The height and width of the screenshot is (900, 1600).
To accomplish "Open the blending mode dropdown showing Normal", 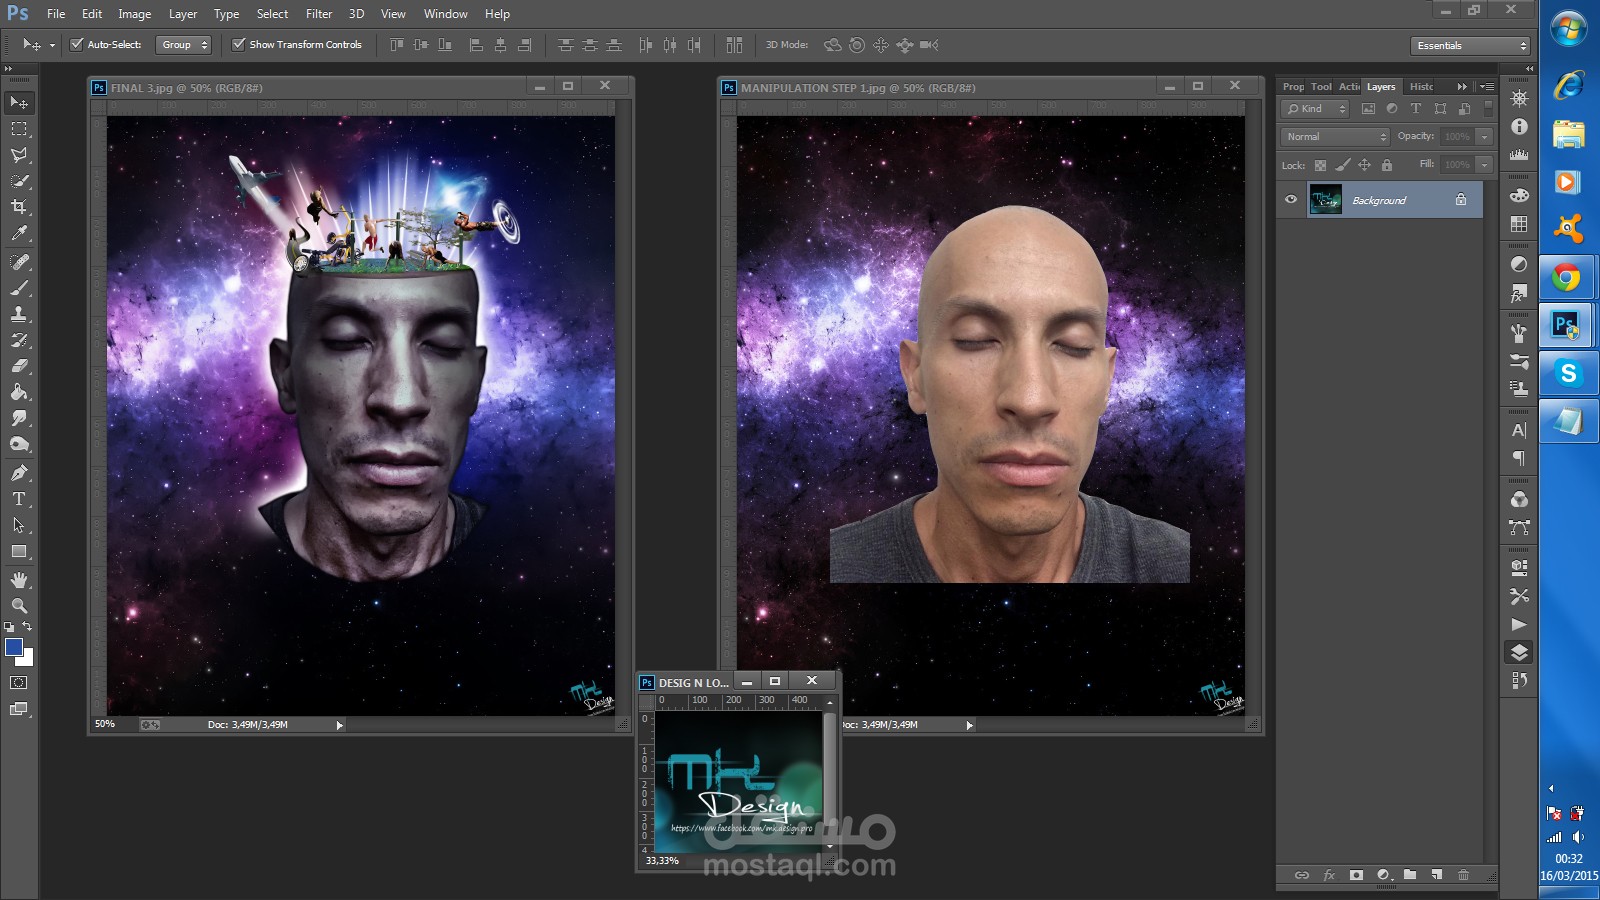I will (x=1333, y=137).
